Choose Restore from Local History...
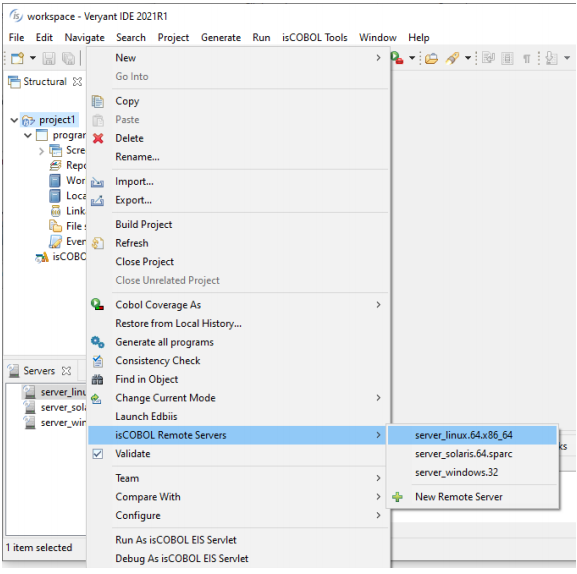This screenshot has width=577, height=574. coord(238,324)
